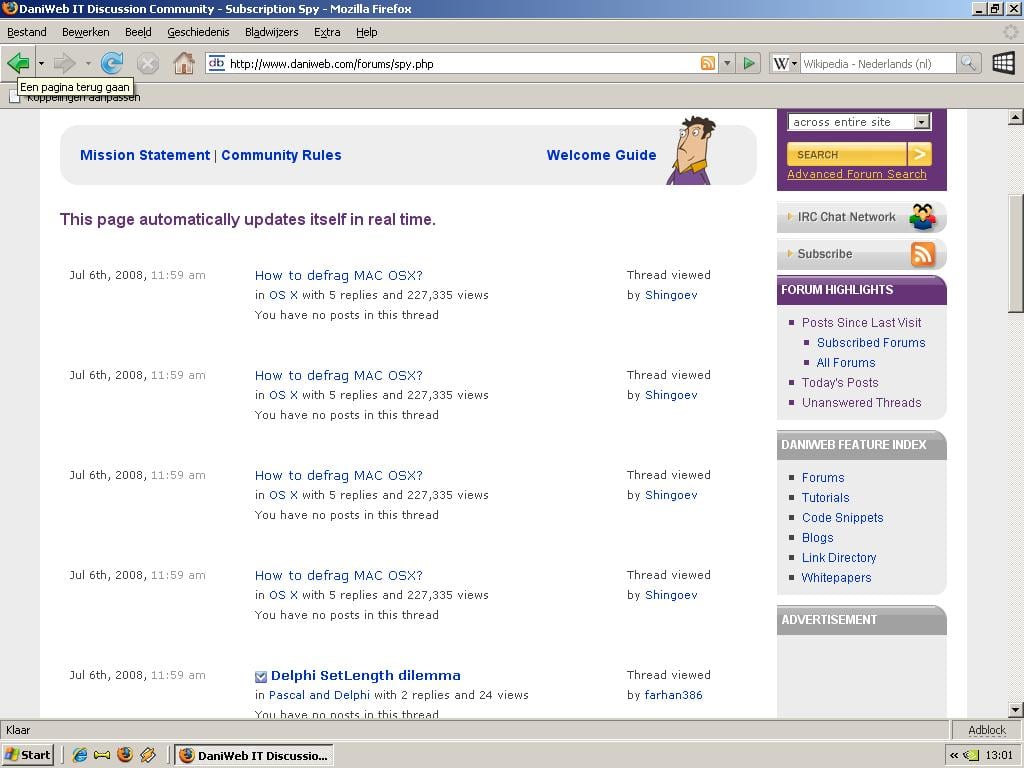
Task: Click the orange striped quick launch icon
Action: point(148,755)
